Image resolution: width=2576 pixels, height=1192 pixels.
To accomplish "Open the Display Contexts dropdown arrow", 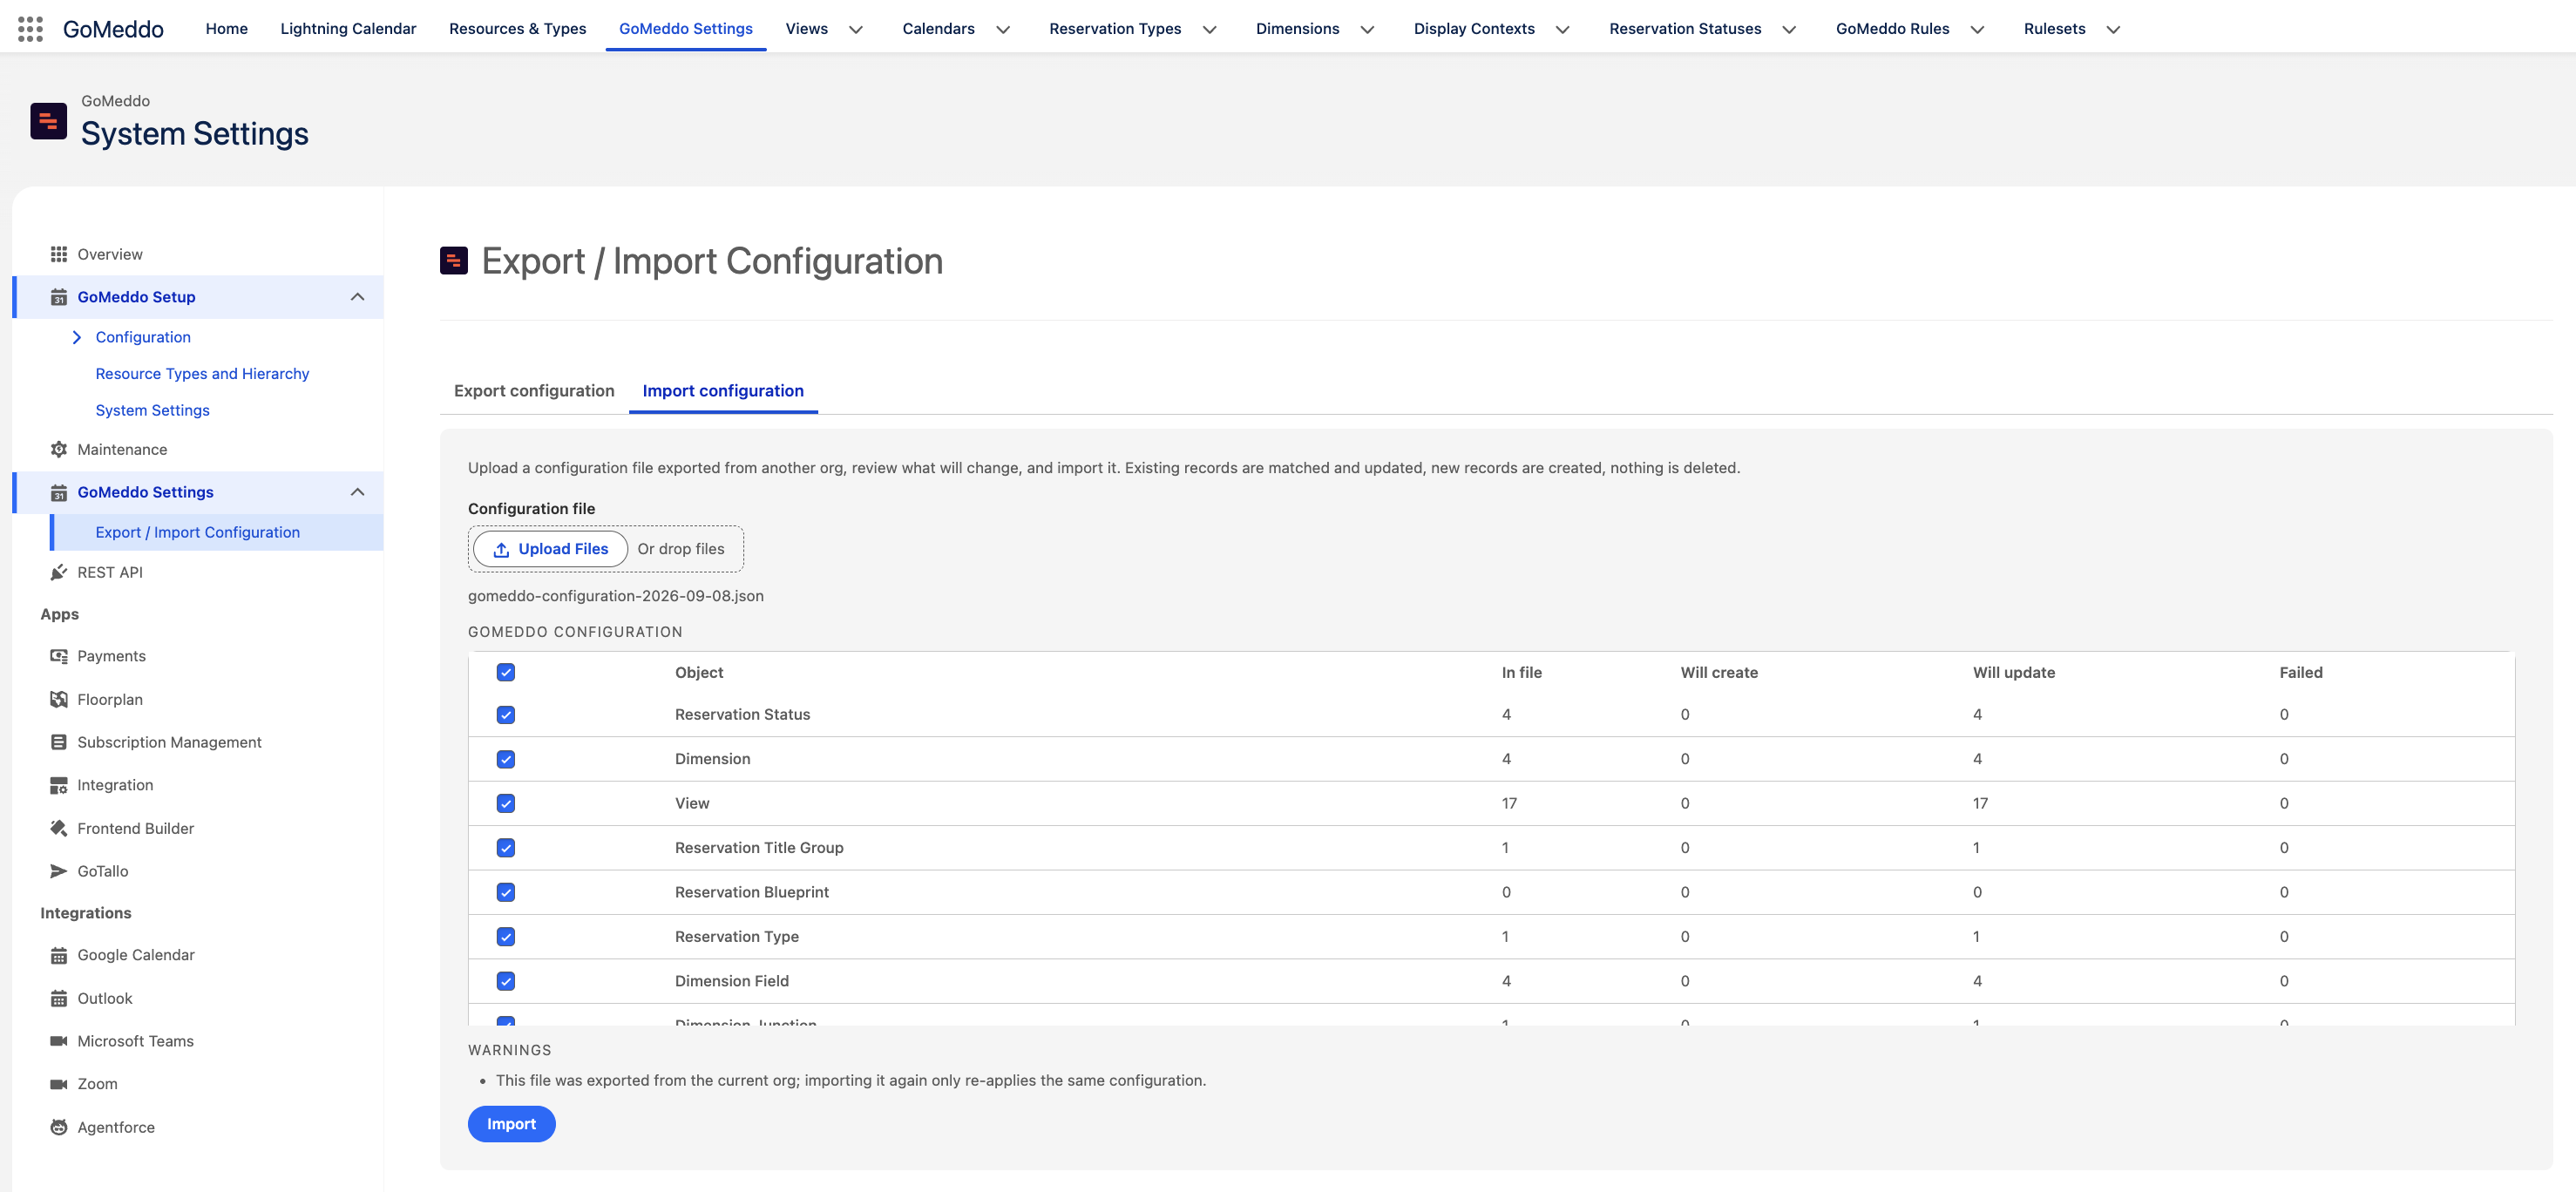I will [x=1563, y=29].
